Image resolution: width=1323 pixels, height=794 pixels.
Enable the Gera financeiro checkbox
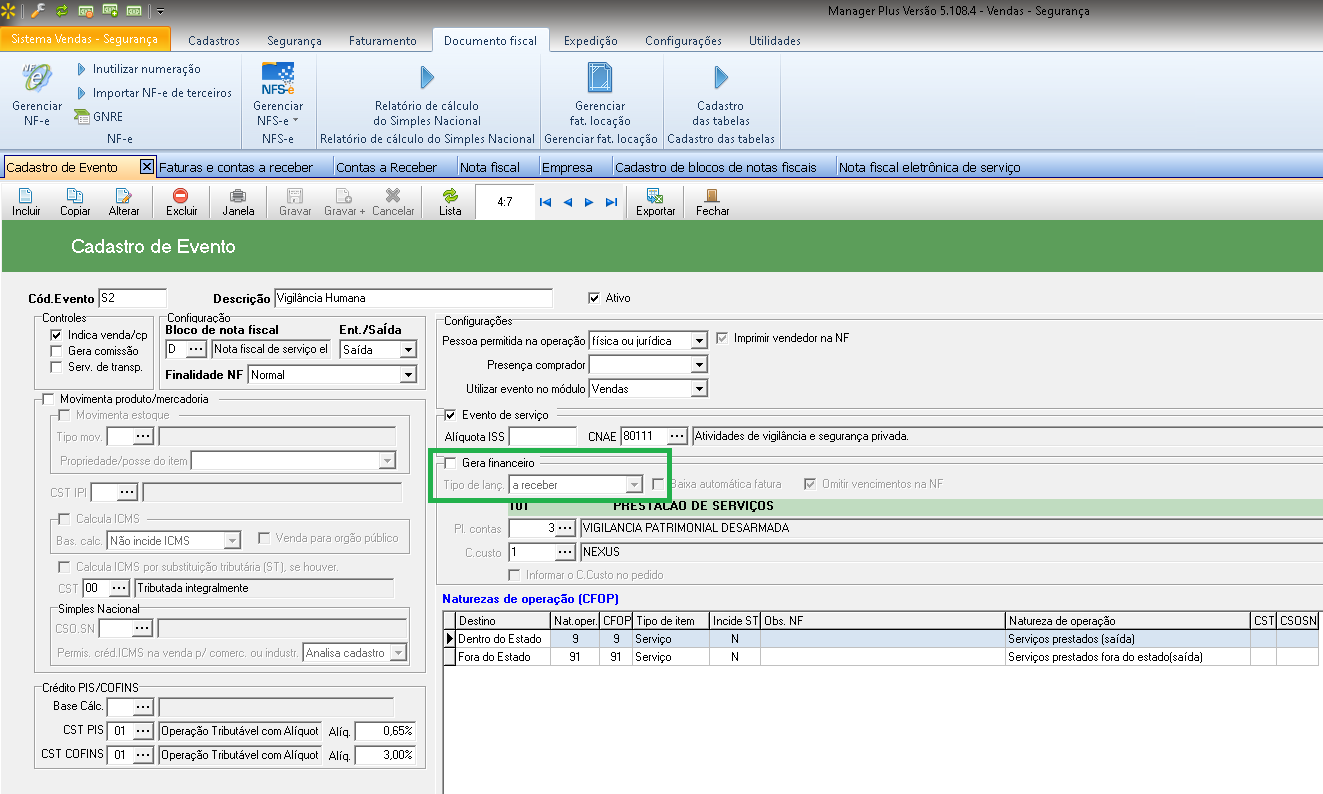click(451, 463)
